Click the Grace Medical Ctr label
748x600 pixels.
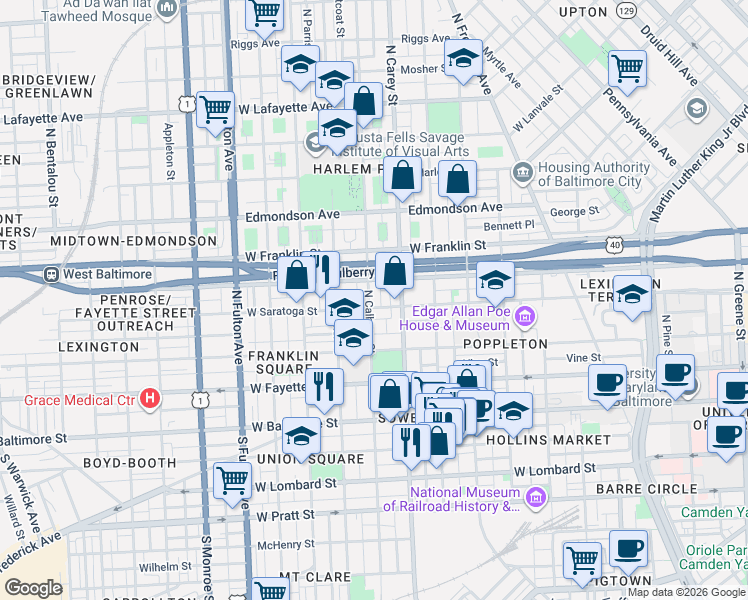point(80,400)
